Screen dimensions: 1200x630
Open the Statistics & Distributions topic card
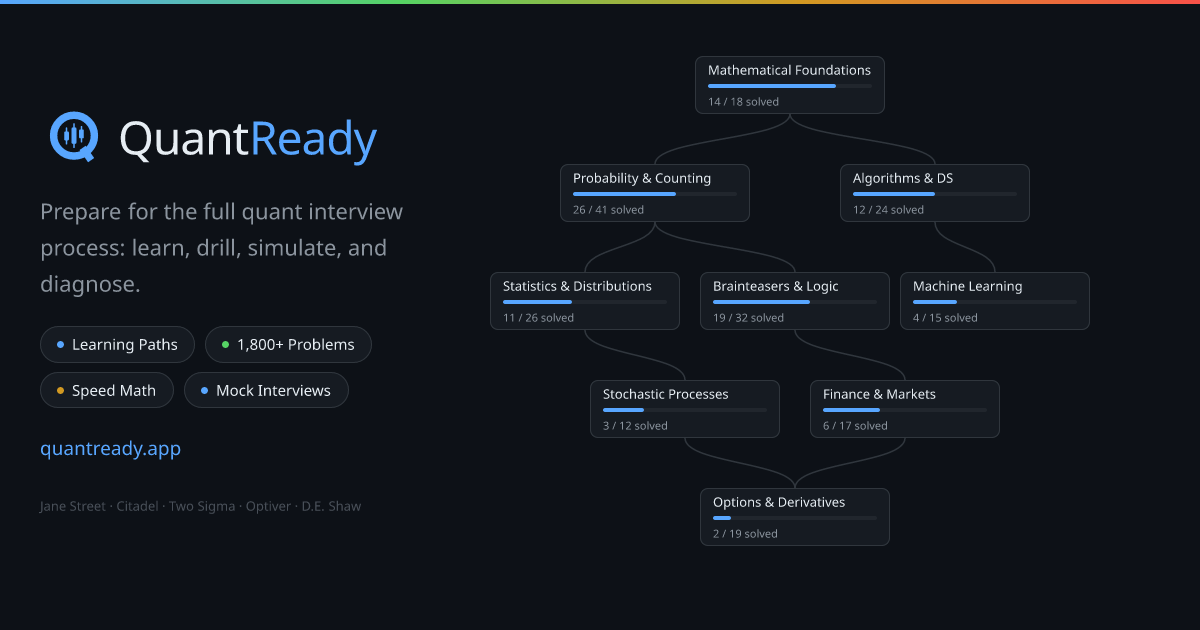click(x=585, y=301)
